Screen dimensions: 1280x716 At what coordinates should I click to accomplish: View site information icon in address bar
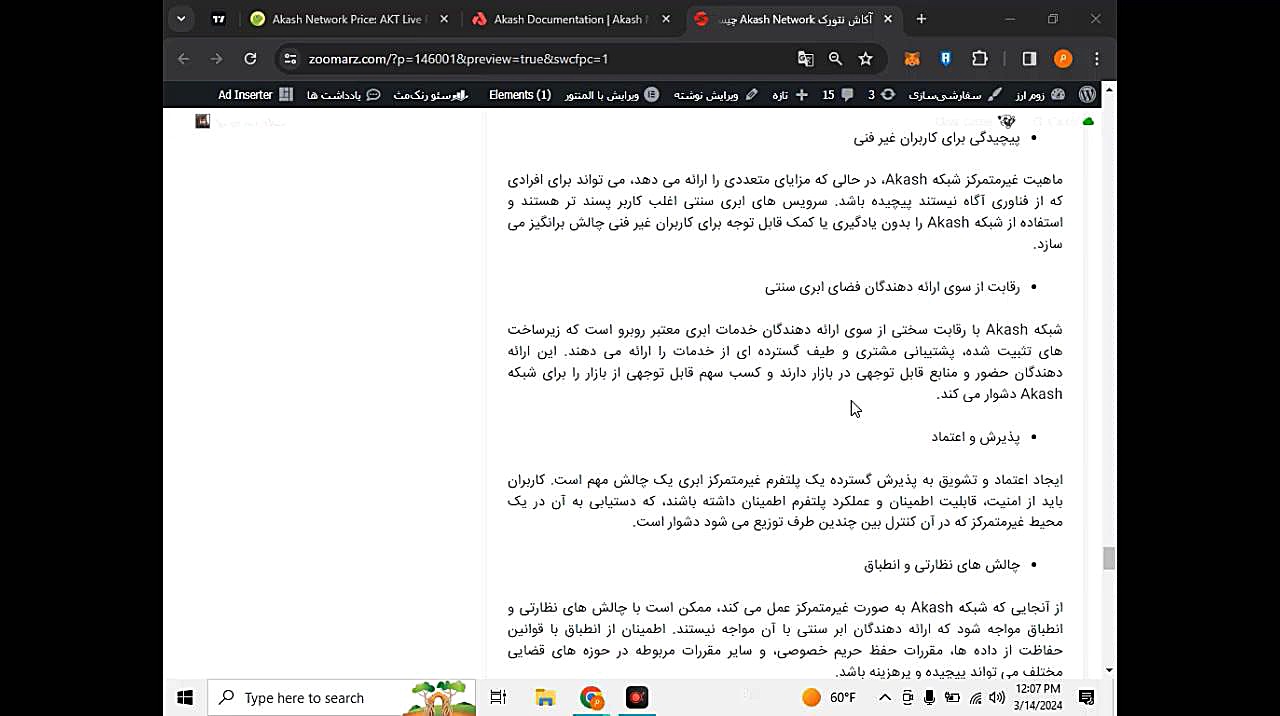click(289, 59)
